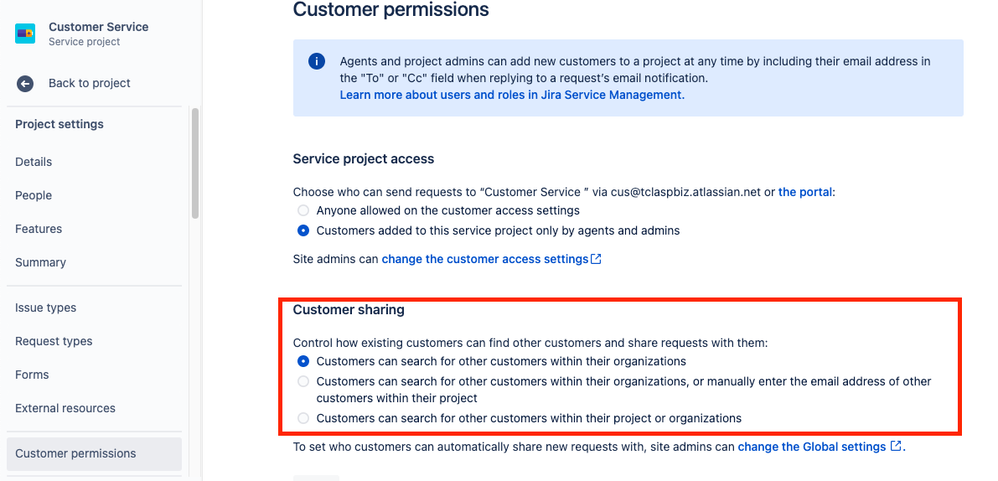Choose search within their organizations only option
Image resolution: width=998 pixels, height=481 pixels.
point(304,361)
